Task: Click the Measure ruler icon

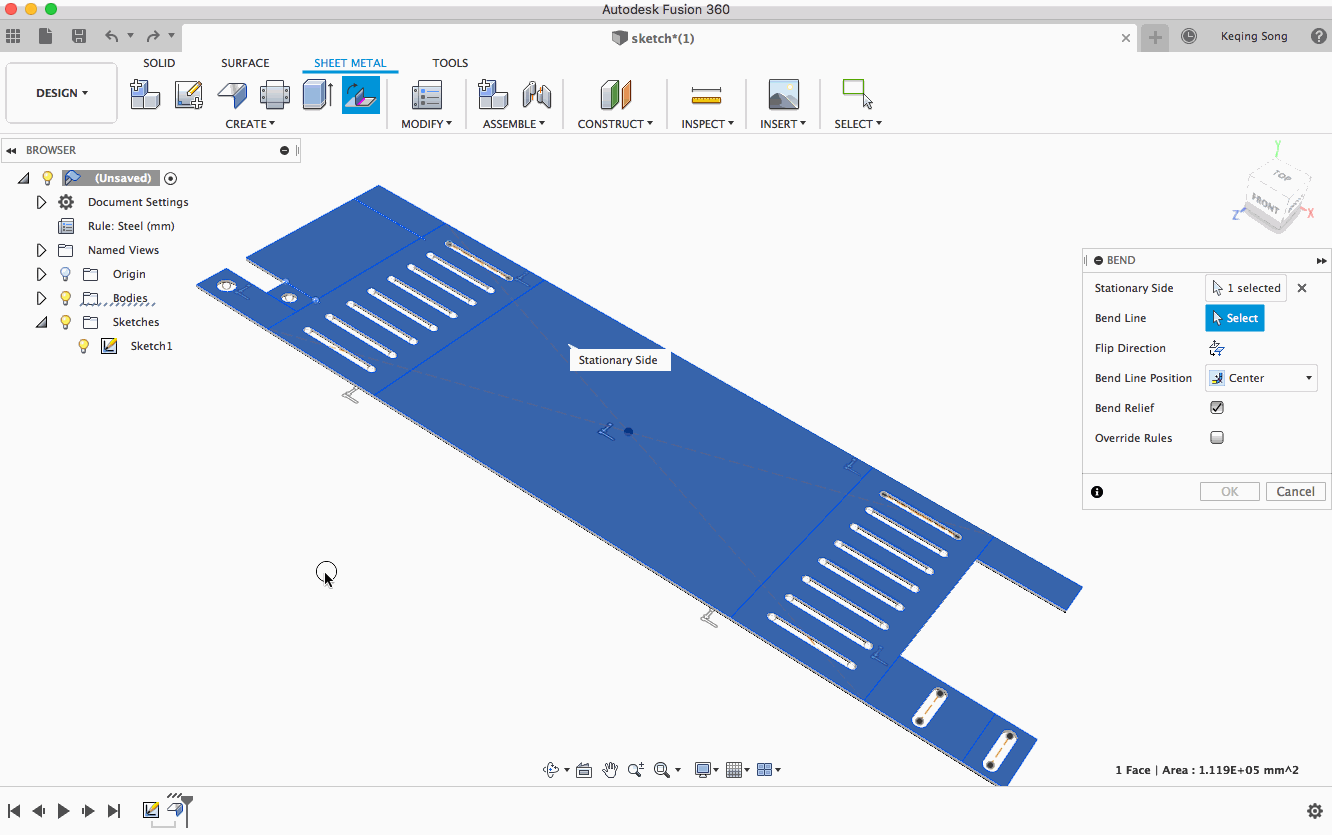Action: click(x=706, y=95)
